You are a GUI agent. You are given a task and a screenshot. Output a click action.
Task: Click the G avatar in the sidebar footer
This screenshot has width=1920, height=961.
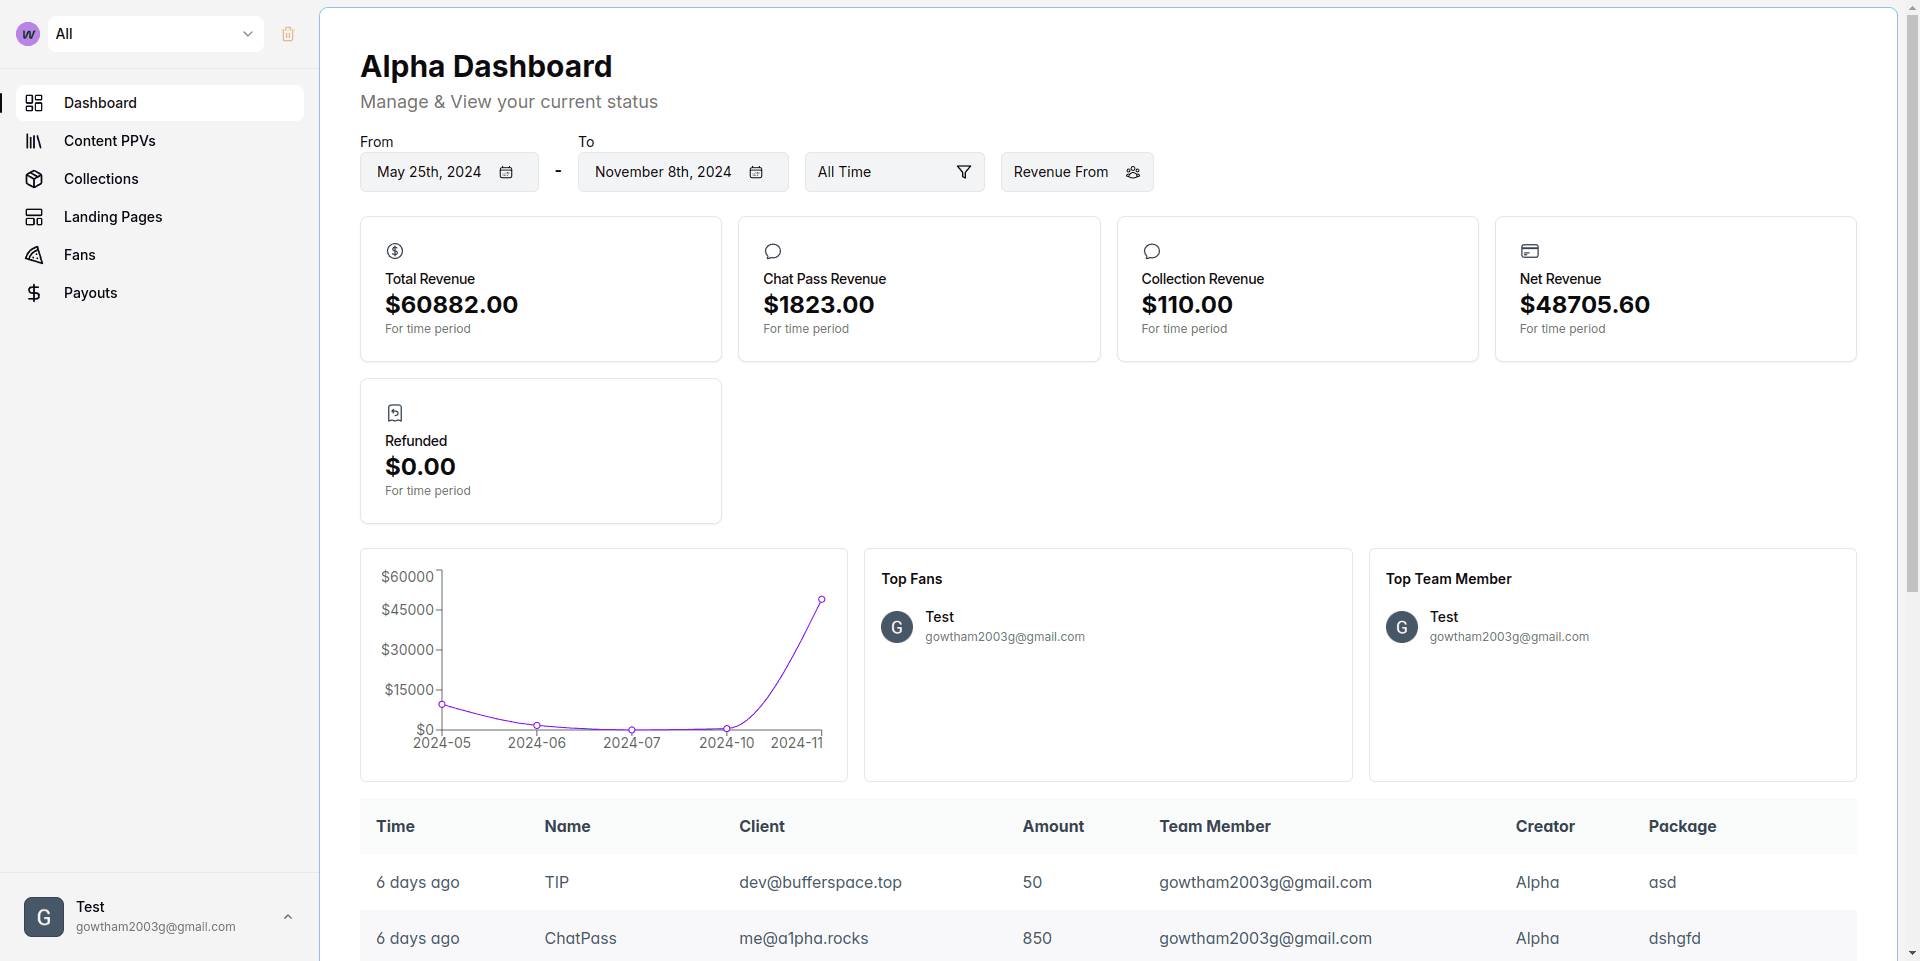(44, 917)
